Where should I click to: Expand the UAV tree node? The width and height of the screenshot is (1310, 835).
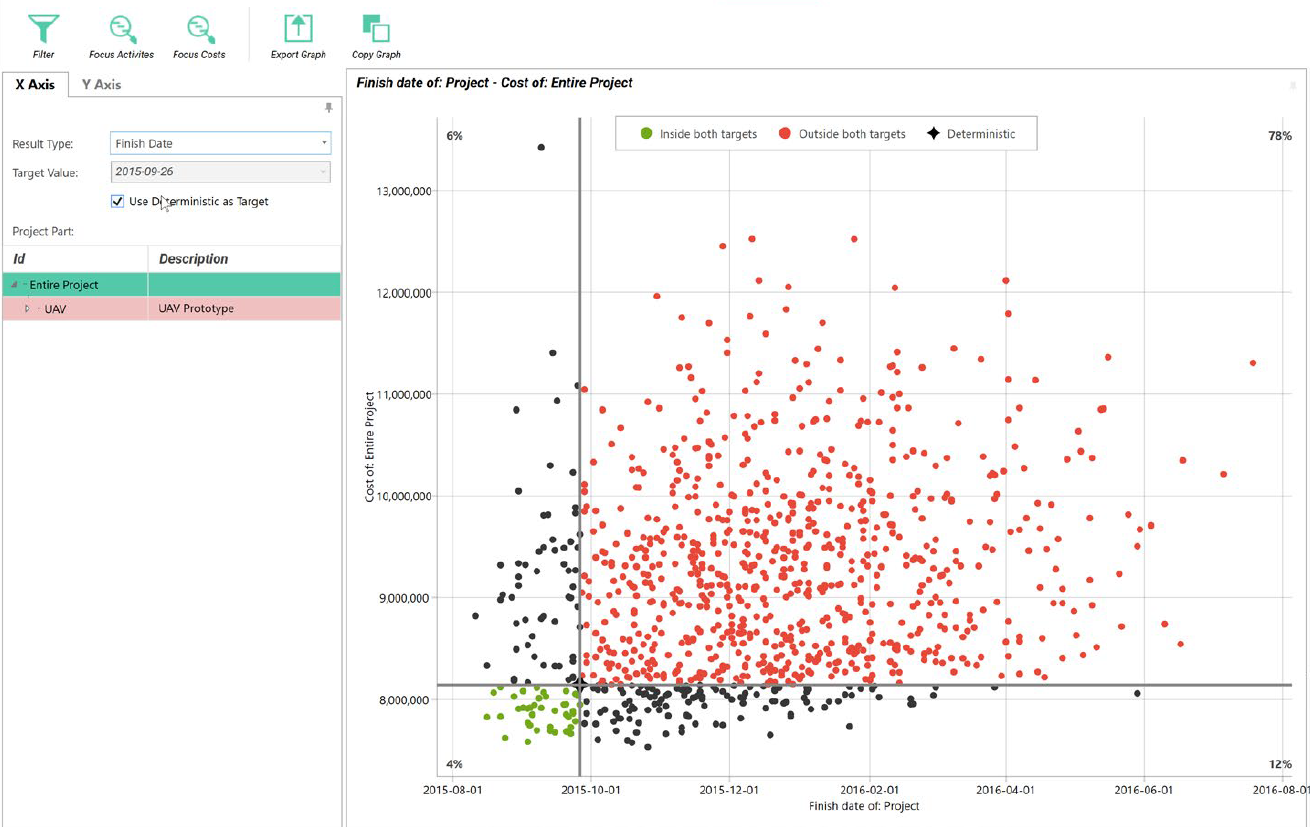(28, 309)
